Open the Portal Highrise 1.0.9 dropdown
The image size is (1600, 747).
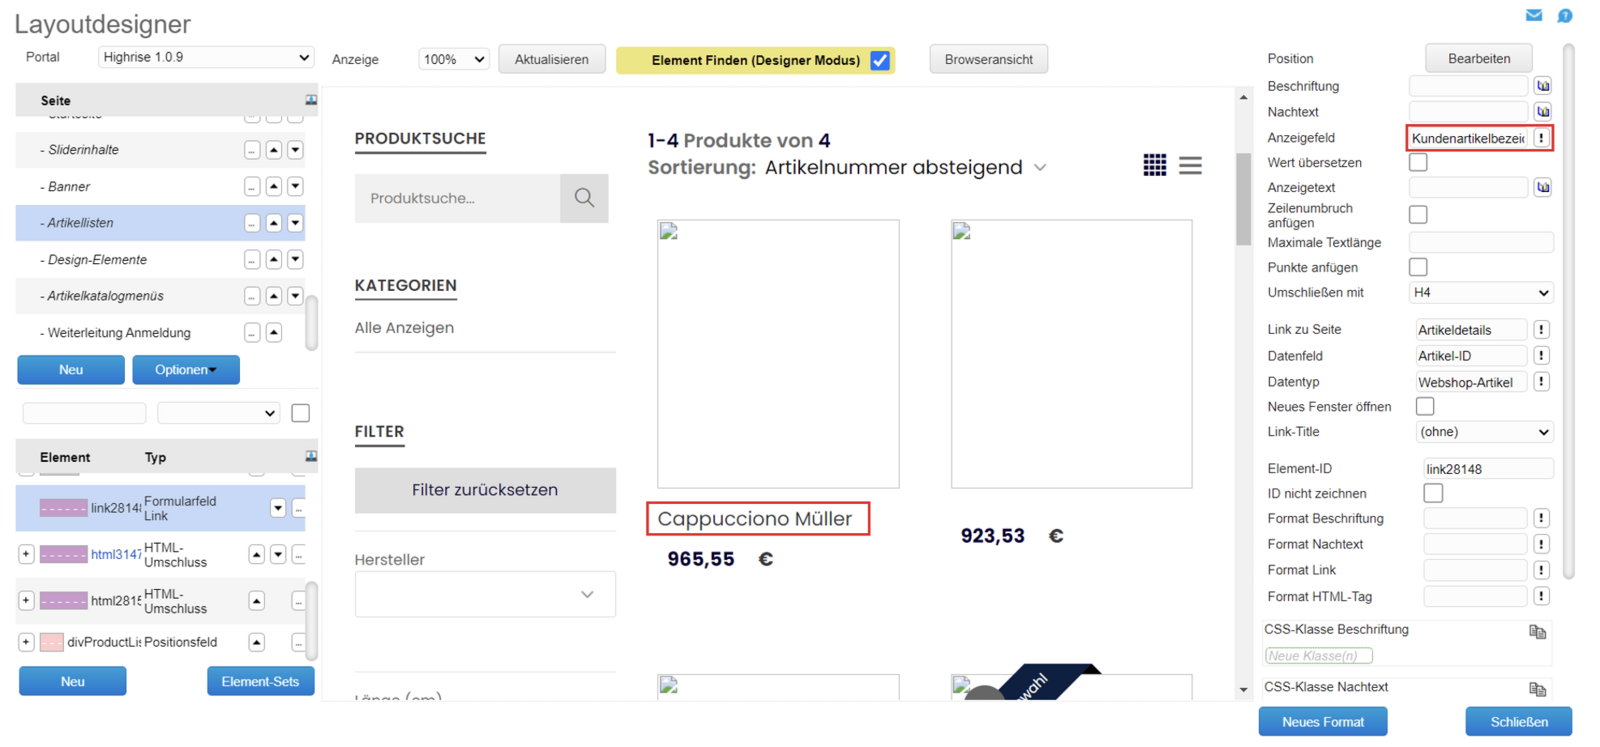pyautogui.click(x=206, y=57)
